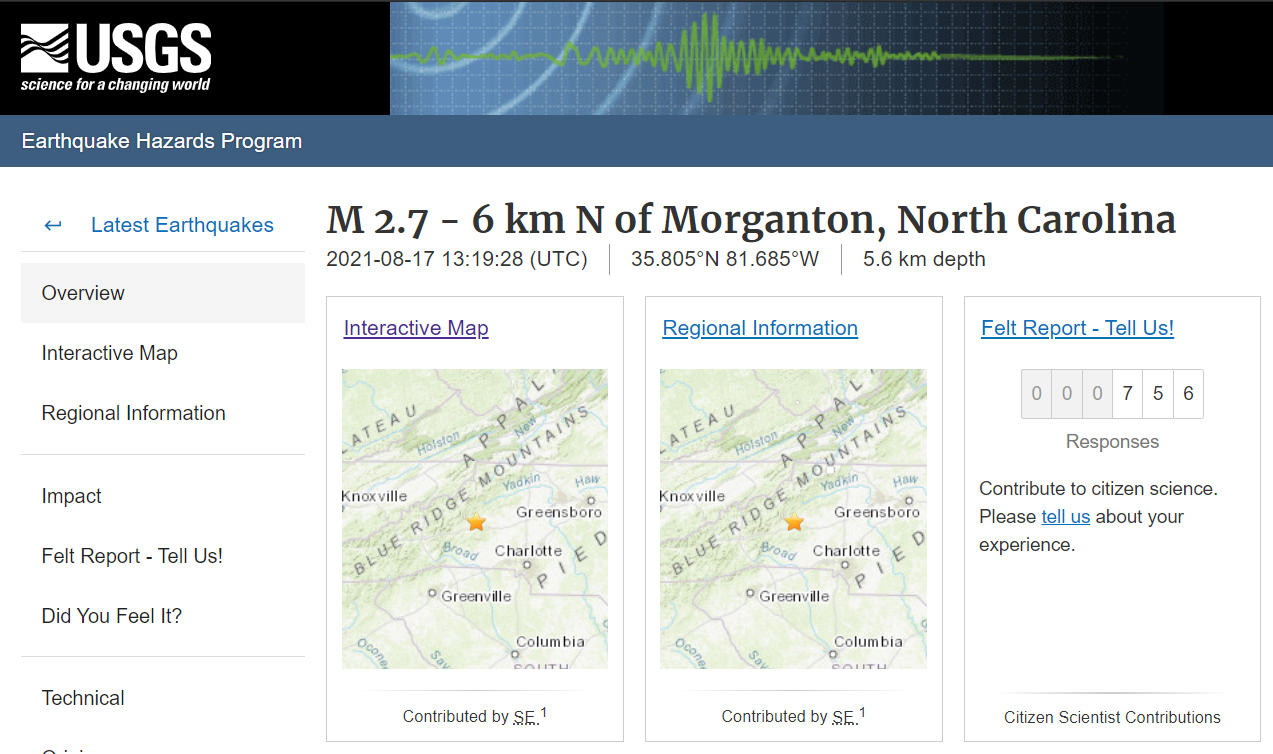This screenshot has width=1273, height=754.
Task: Open Earthquake Hazards Program link
Action: tap(162, 141)
